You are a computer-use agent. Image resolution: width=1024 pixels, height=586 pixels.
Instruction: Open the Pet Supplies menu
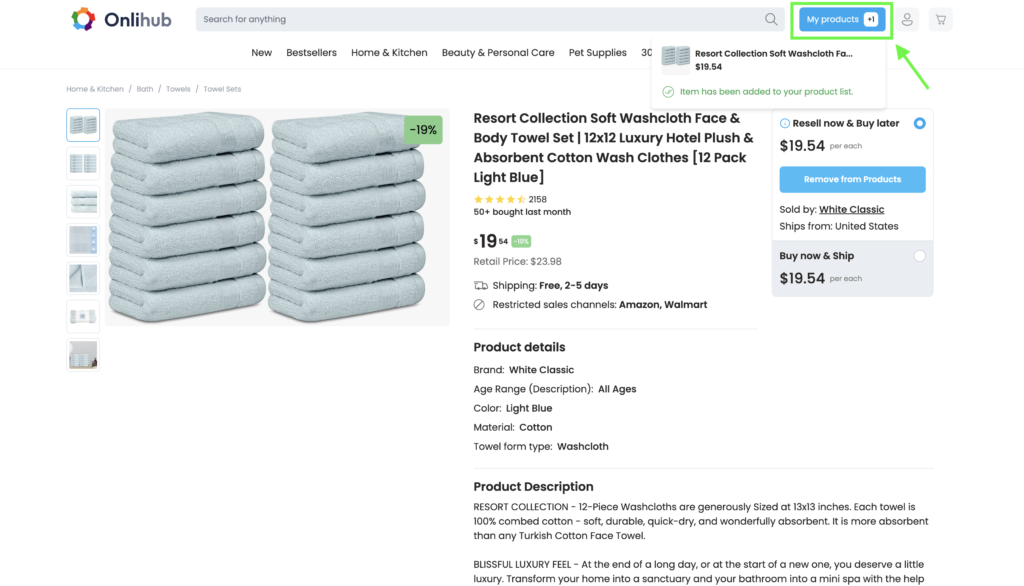597,53
